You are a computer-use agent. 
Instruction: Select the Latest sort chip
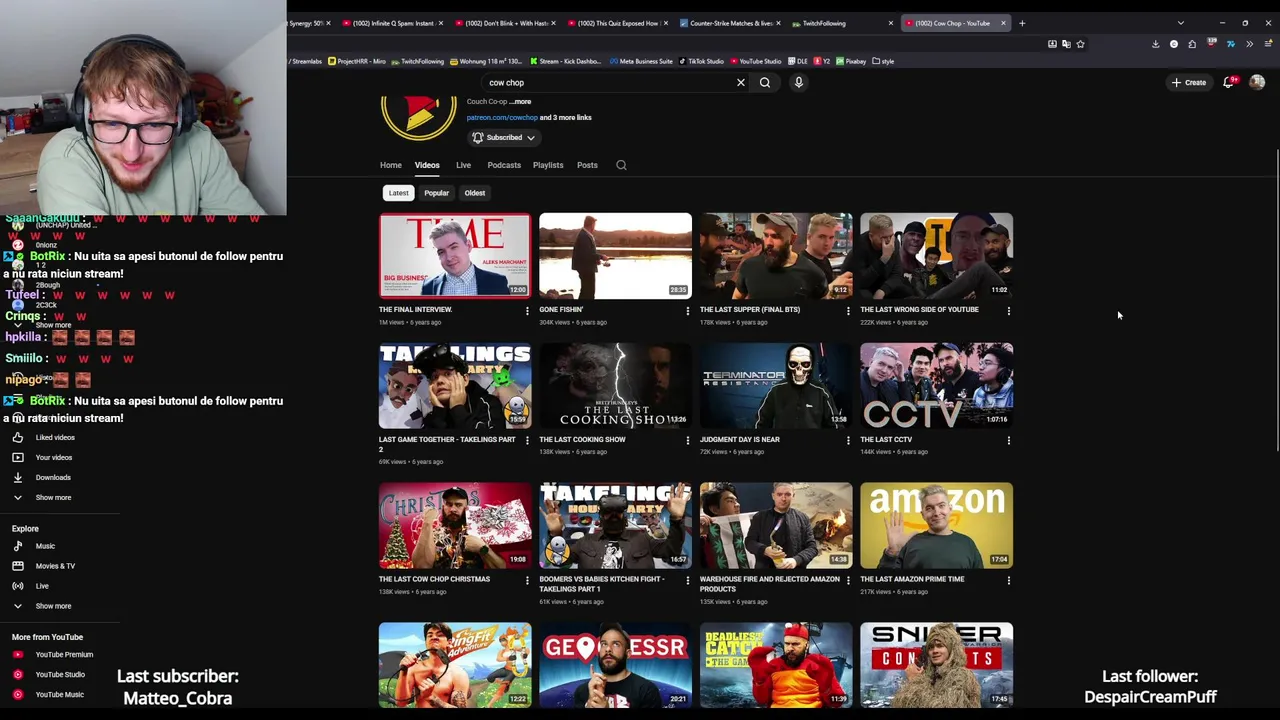coord(398,193)
